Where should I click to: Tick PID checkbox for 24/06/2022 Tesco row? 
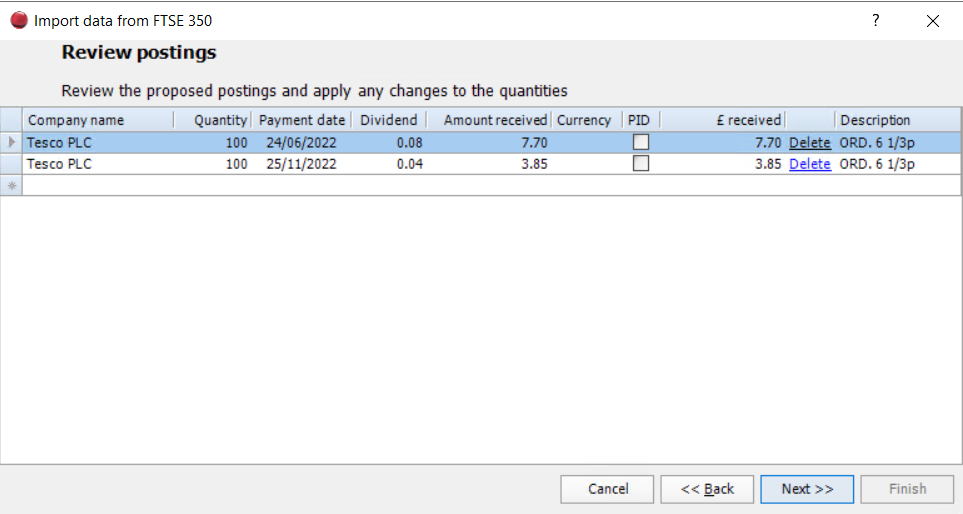click(x=641, y=142)
